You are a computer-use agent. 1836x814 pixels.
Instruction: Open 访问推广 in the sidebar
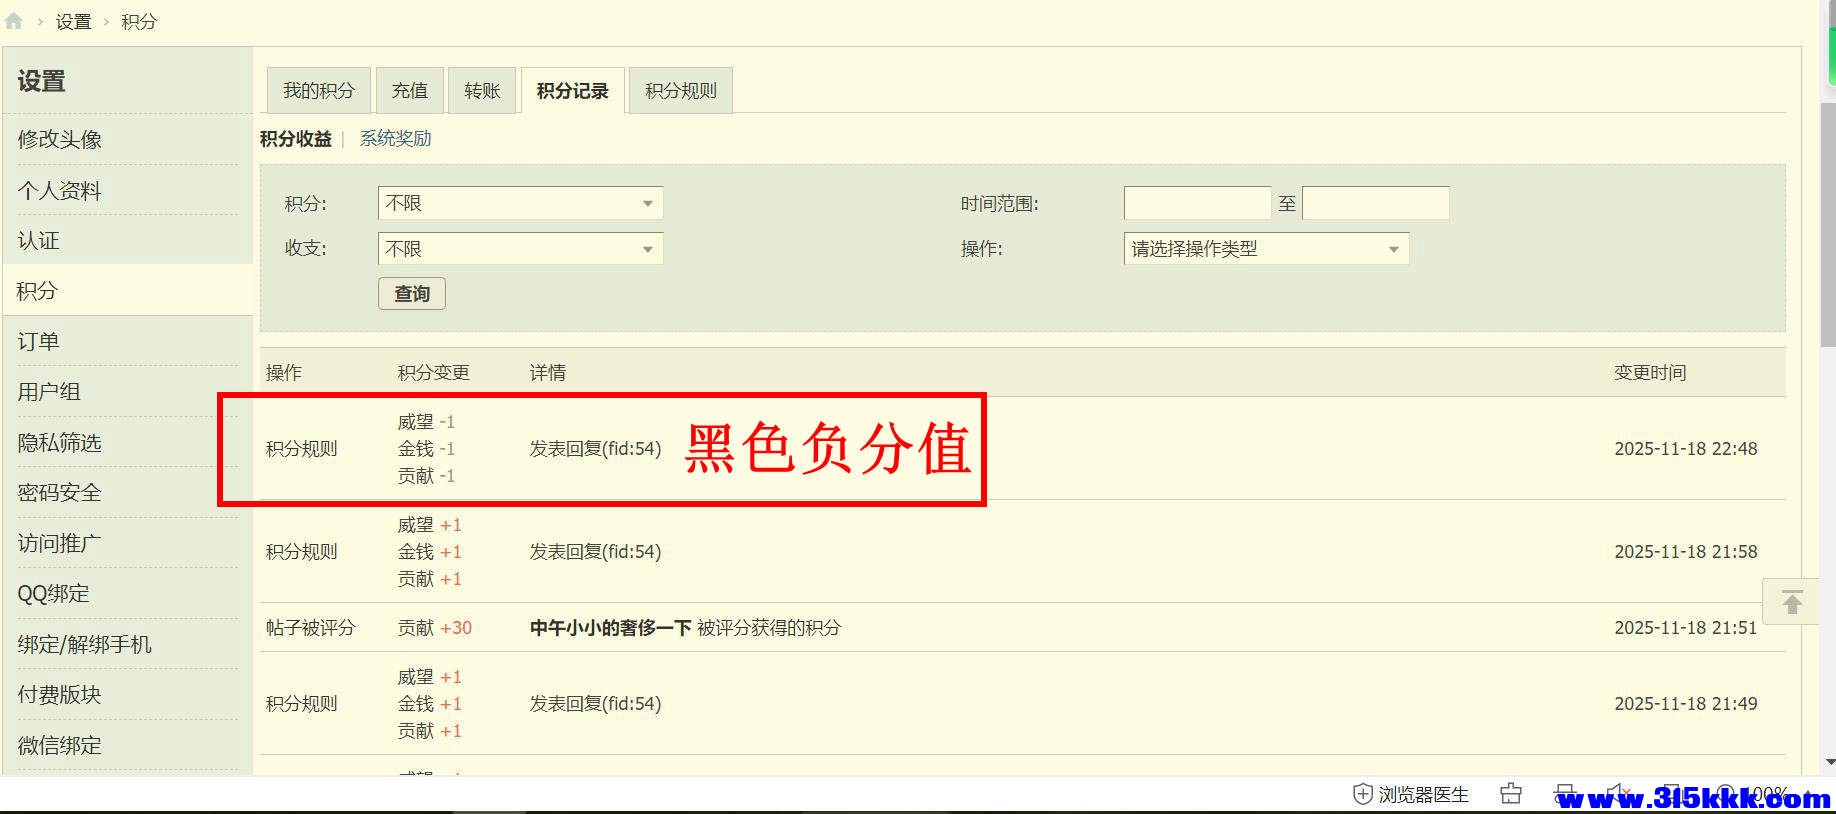60,543
